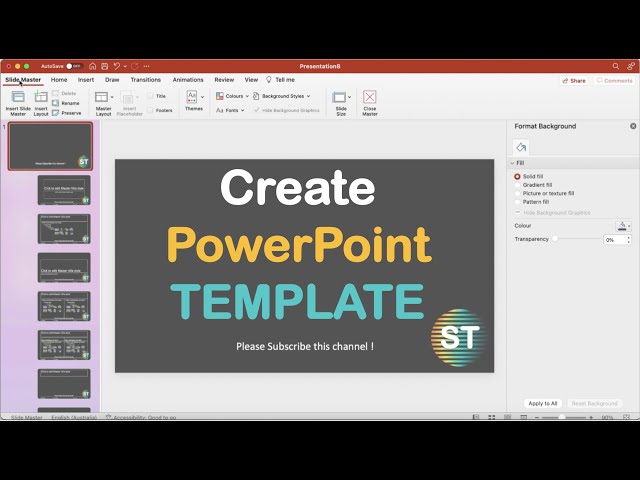640x480 pixels.
Task: Click the Apply to All button
Action: click(542, 403)
